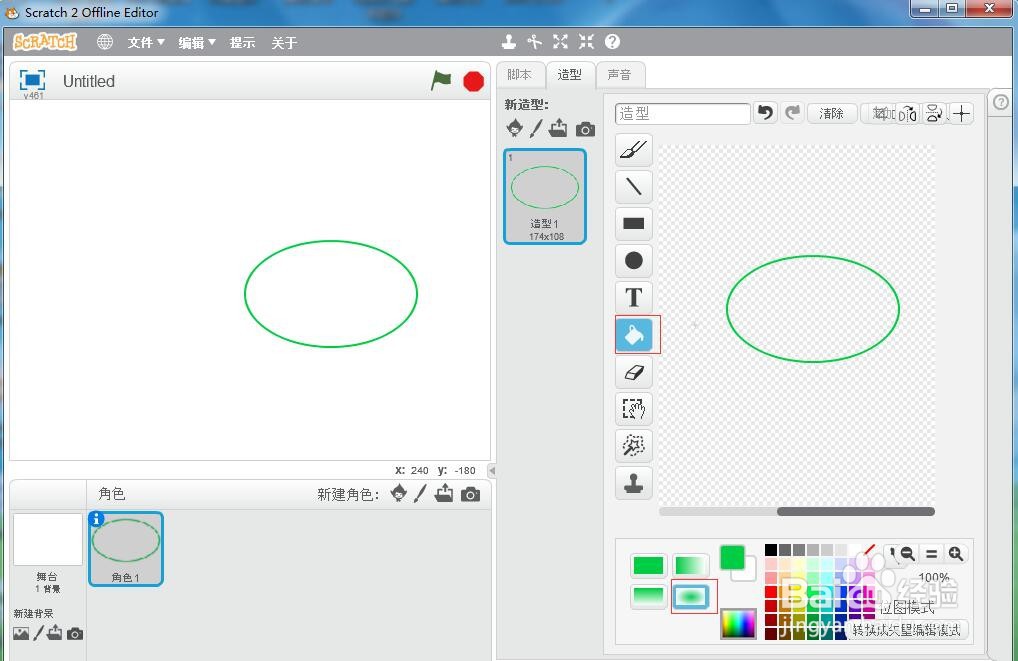This screenshot has width=1018, height=661.
Task: Paint a new backdrop
Action: 38,632
